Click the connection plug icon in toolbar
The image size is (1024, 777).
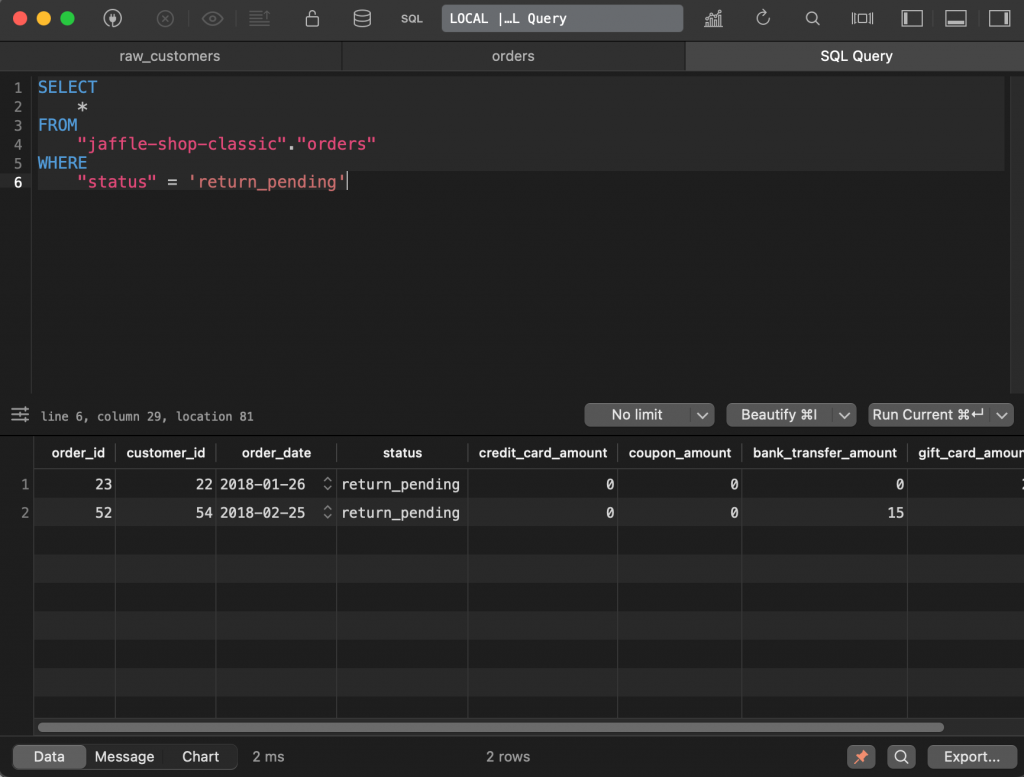114,18
